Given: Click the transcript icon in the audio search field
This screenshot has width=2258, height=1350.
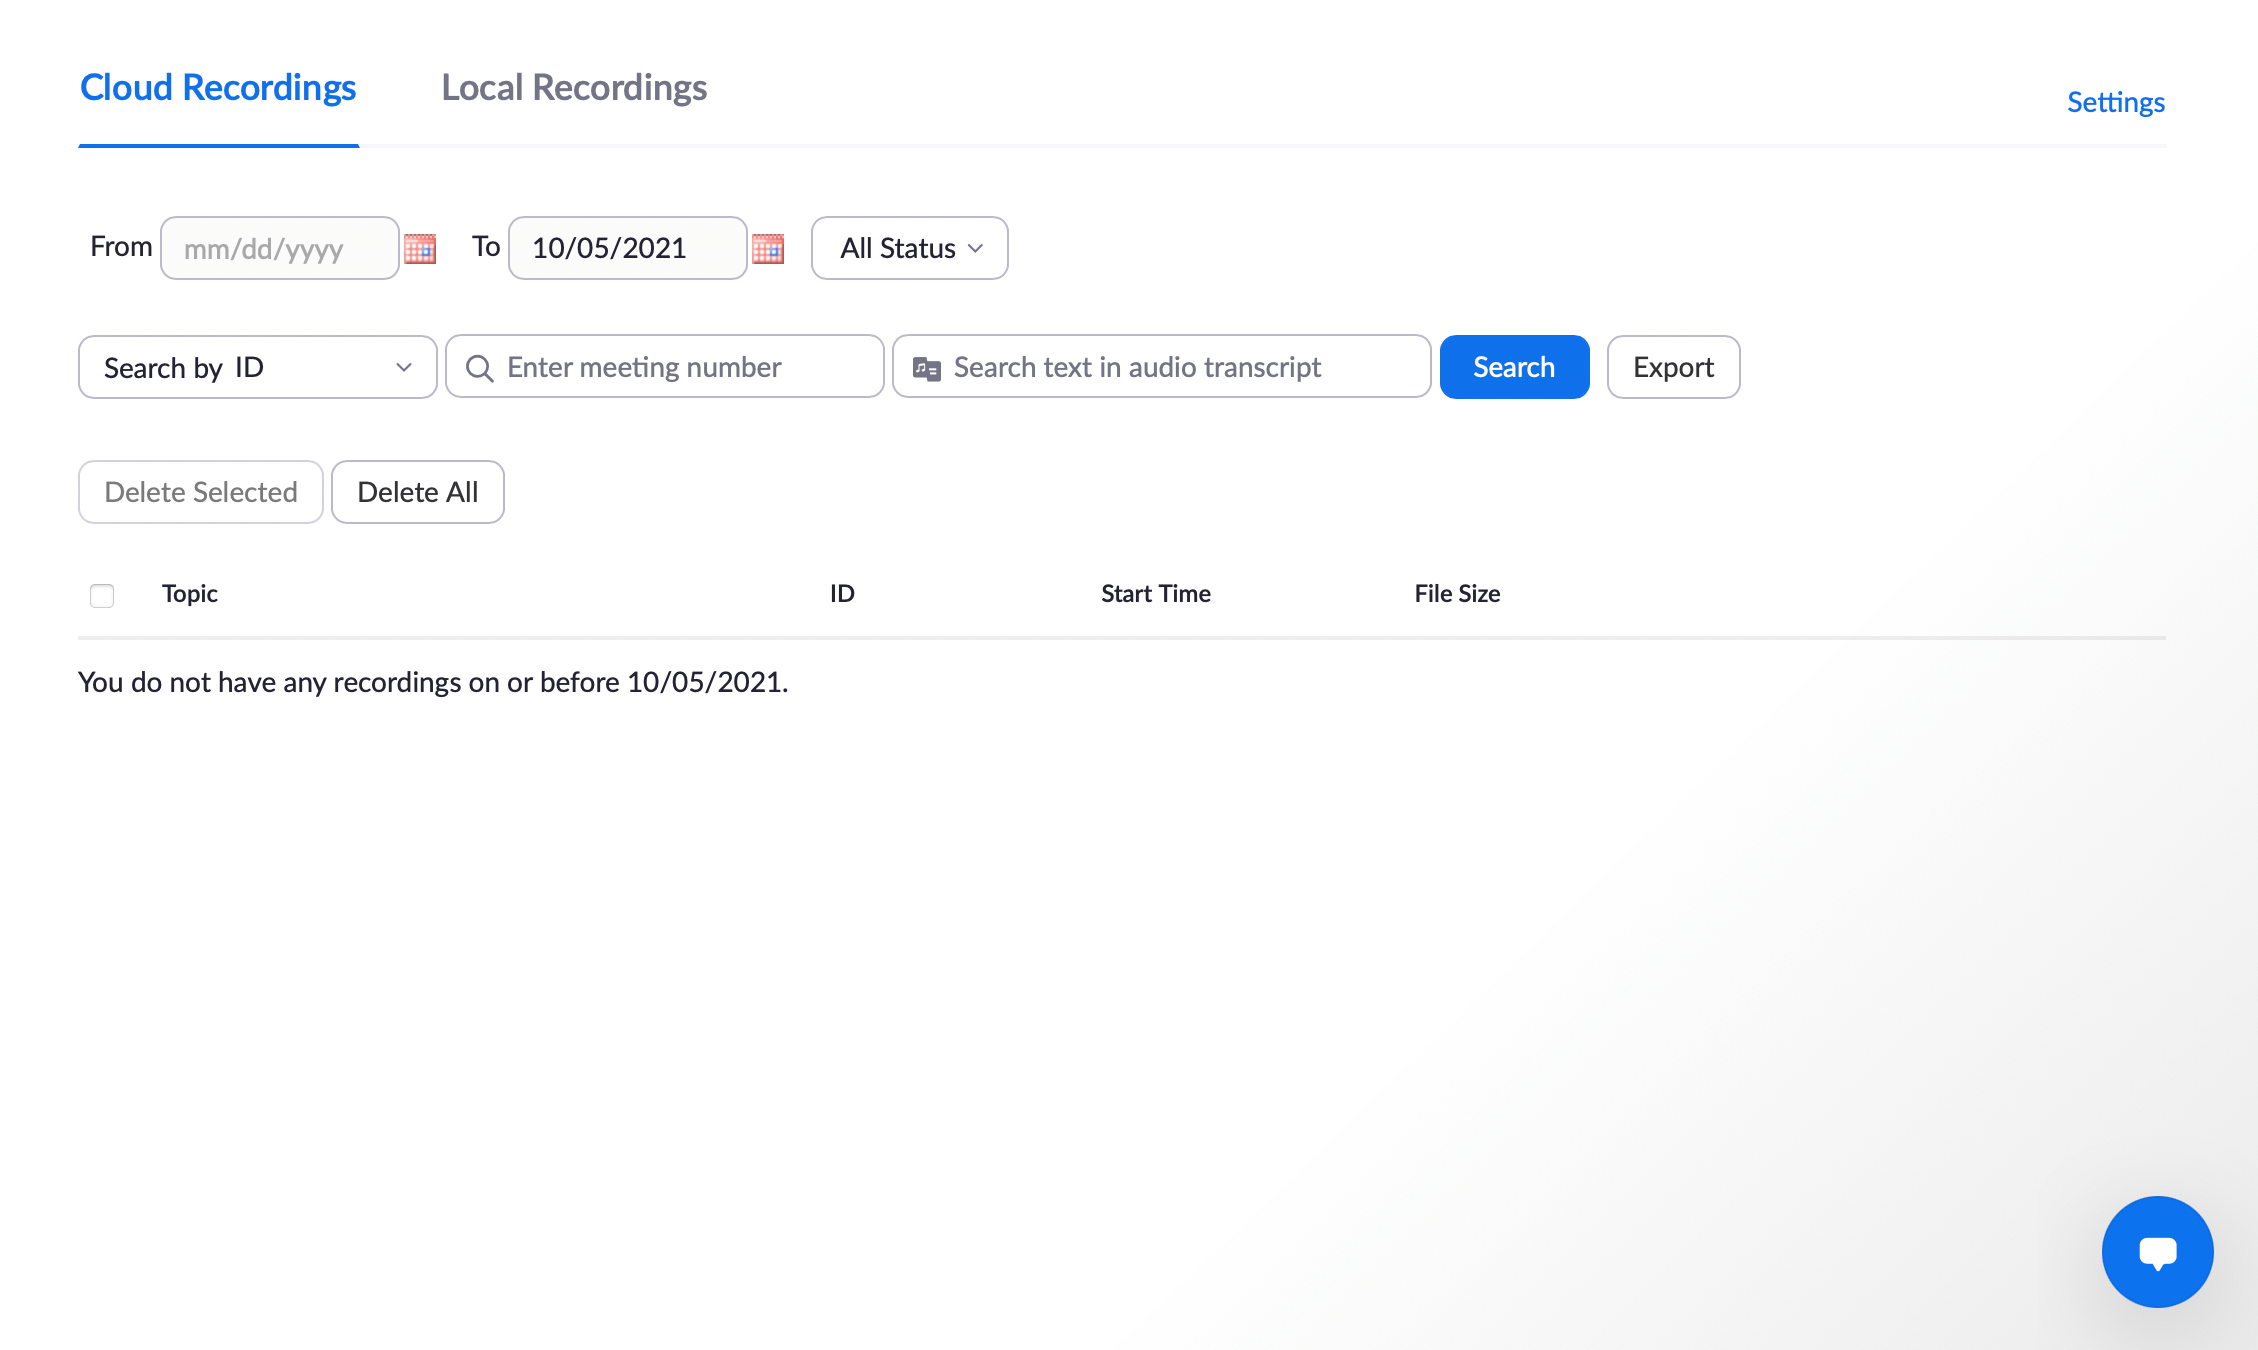Looking at the screenshot, I should coord(926,367).
